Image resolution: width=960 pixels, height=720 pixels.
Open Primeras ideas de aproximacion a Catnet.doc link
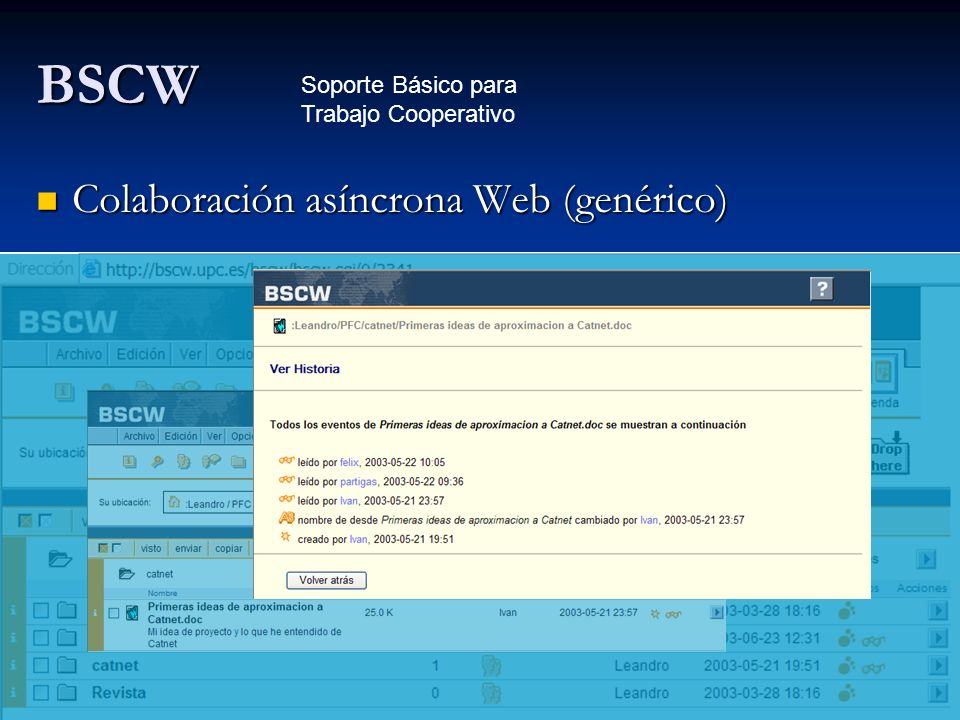[x=235, y=613]
